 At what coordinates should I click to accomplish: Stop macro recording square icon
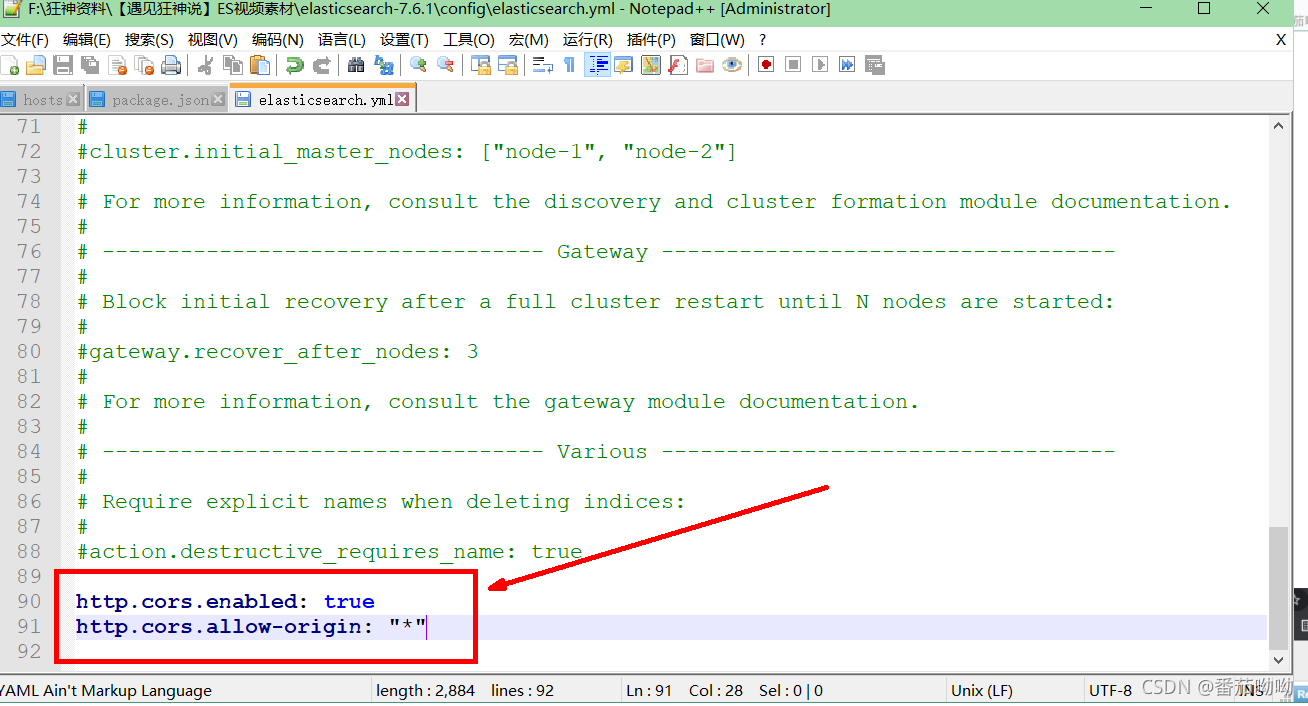point(794,66)
